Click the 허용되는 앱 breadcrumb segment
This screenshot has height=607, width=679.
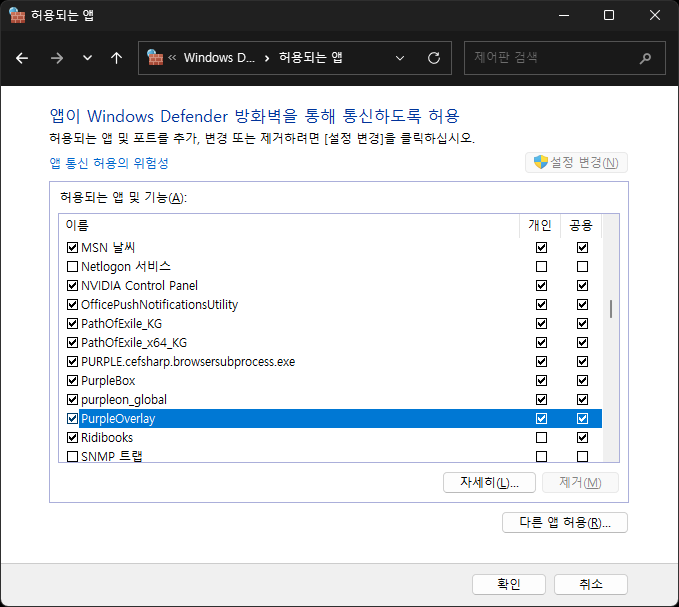point(310,58)
